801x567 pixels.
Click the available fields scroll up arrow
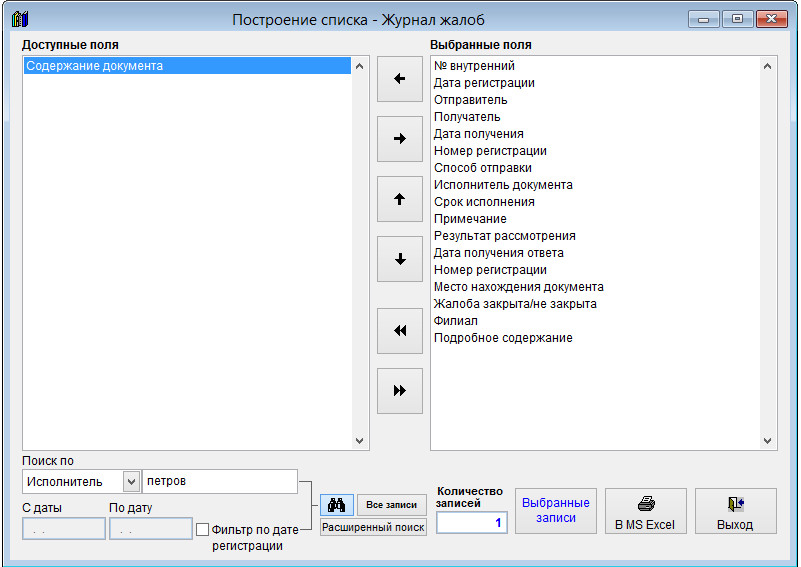coord(359,66)
